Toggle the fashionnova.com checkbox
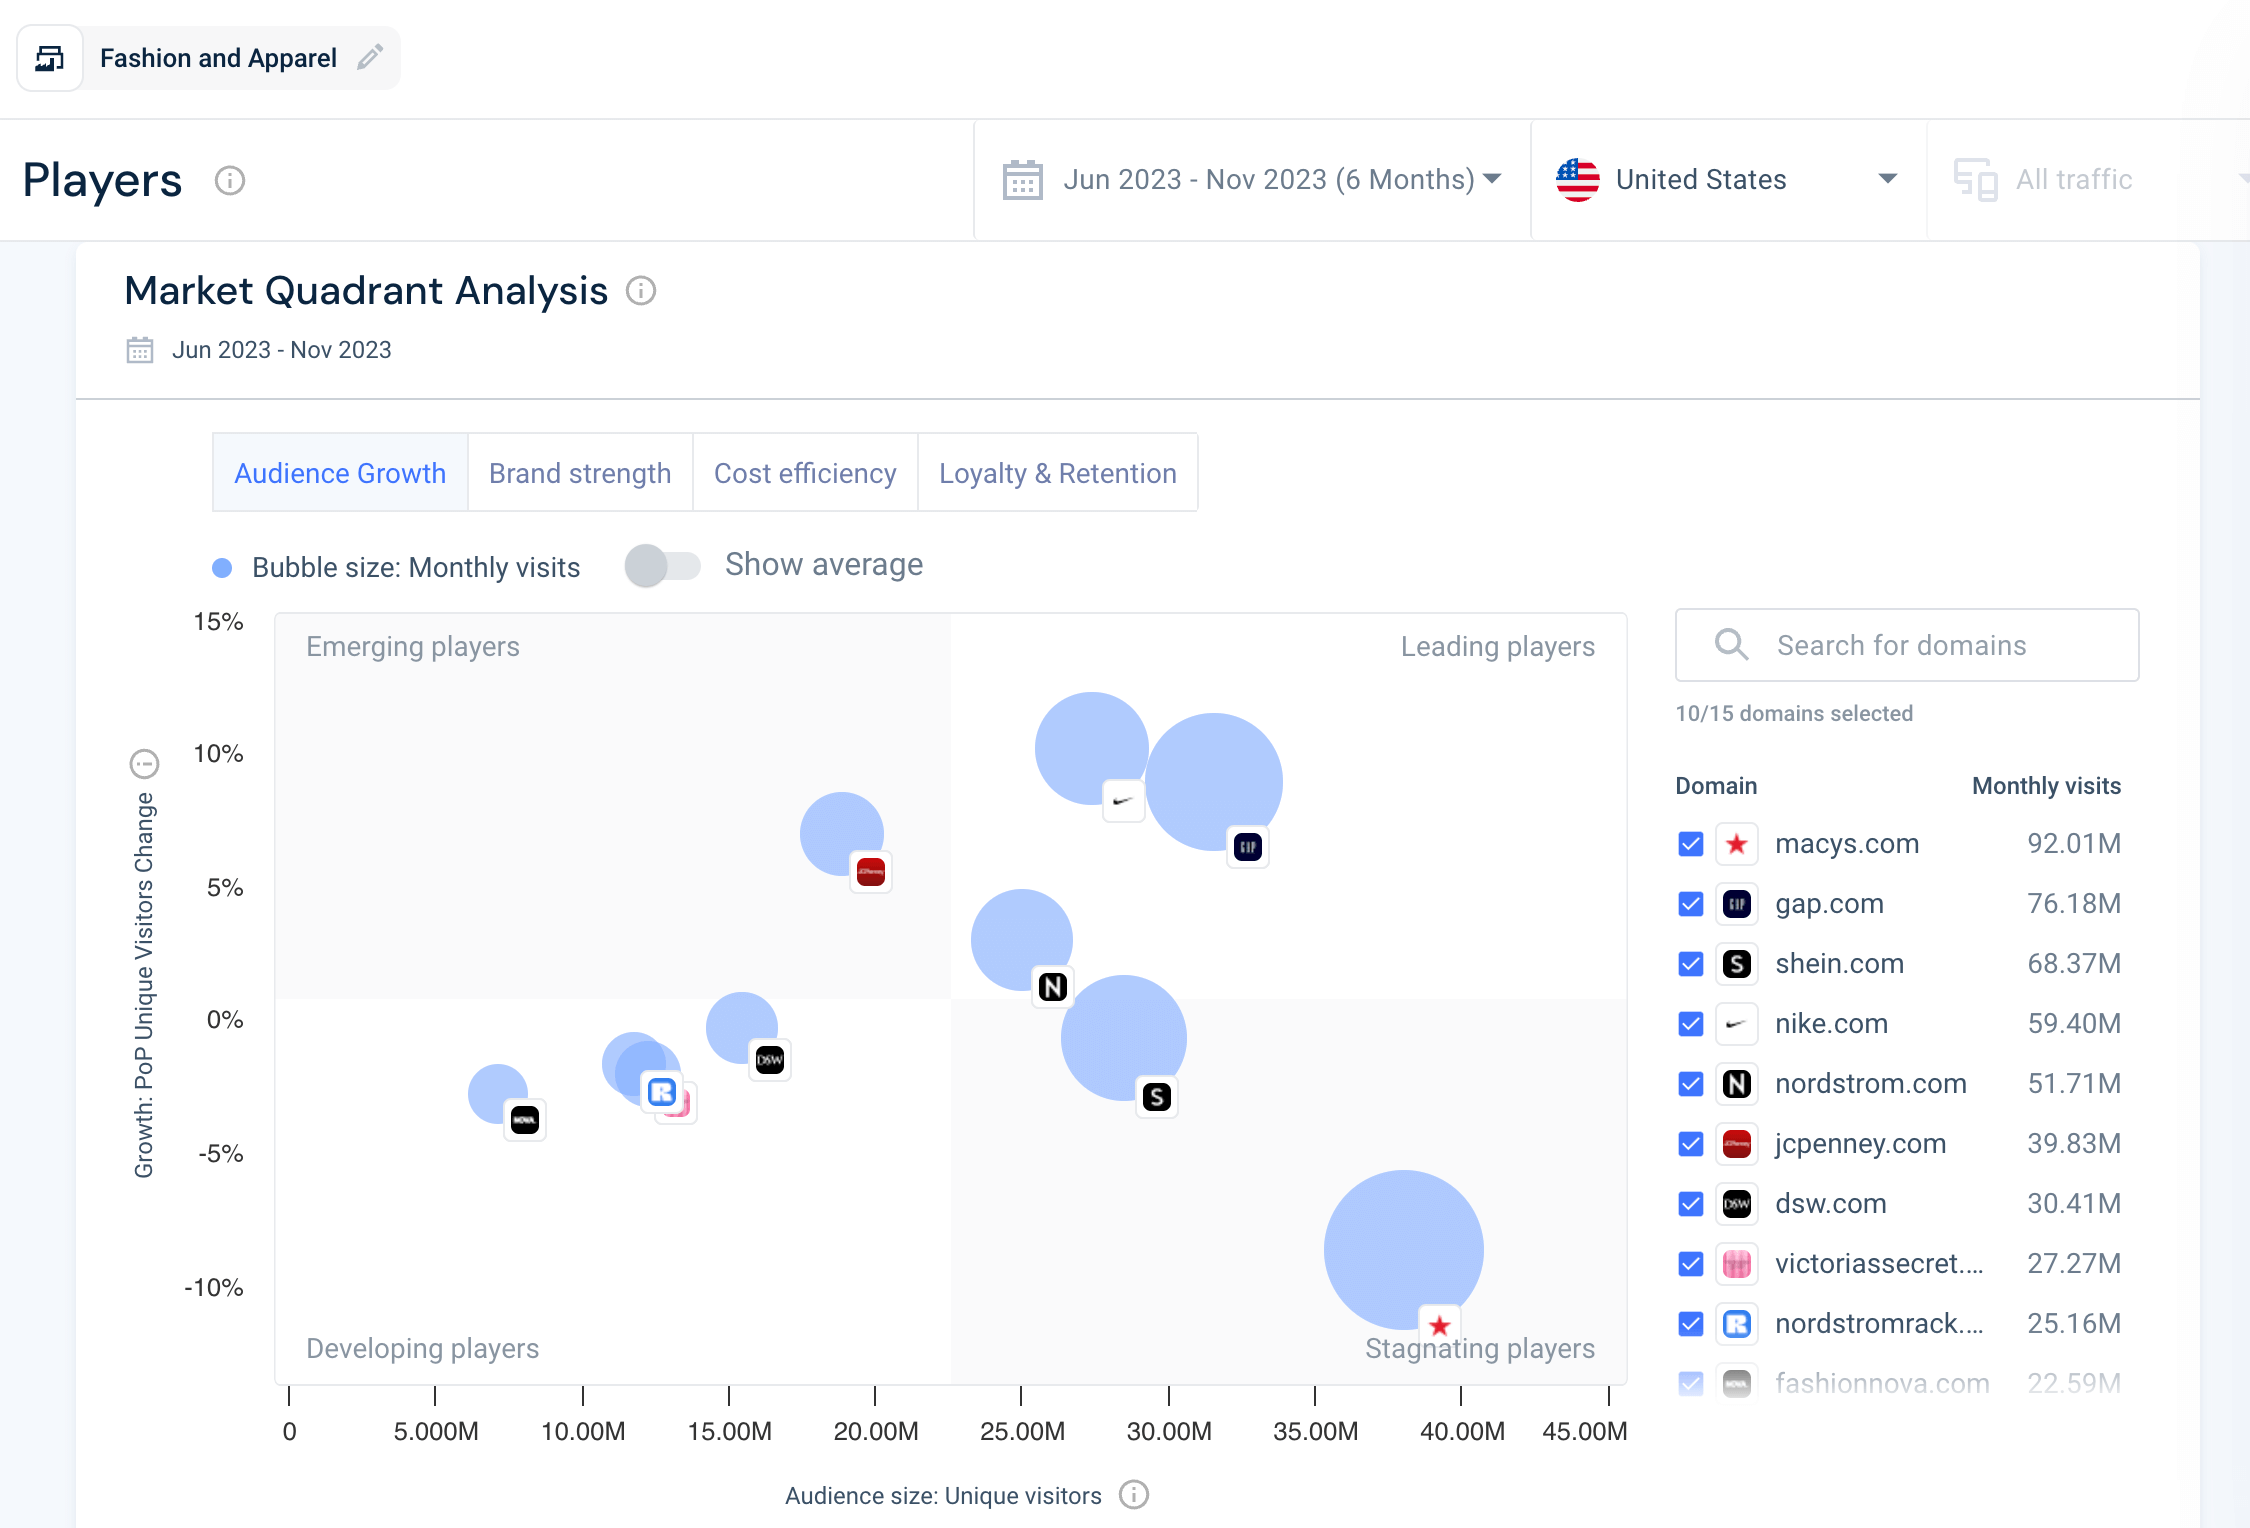The width and height of the screenshot is (2250, 1528). point(1691,1384)
